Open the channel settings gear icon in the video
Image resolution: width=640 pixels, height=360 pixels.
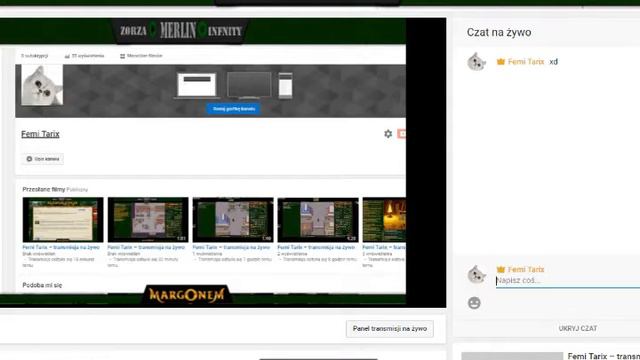coord(388,133)
